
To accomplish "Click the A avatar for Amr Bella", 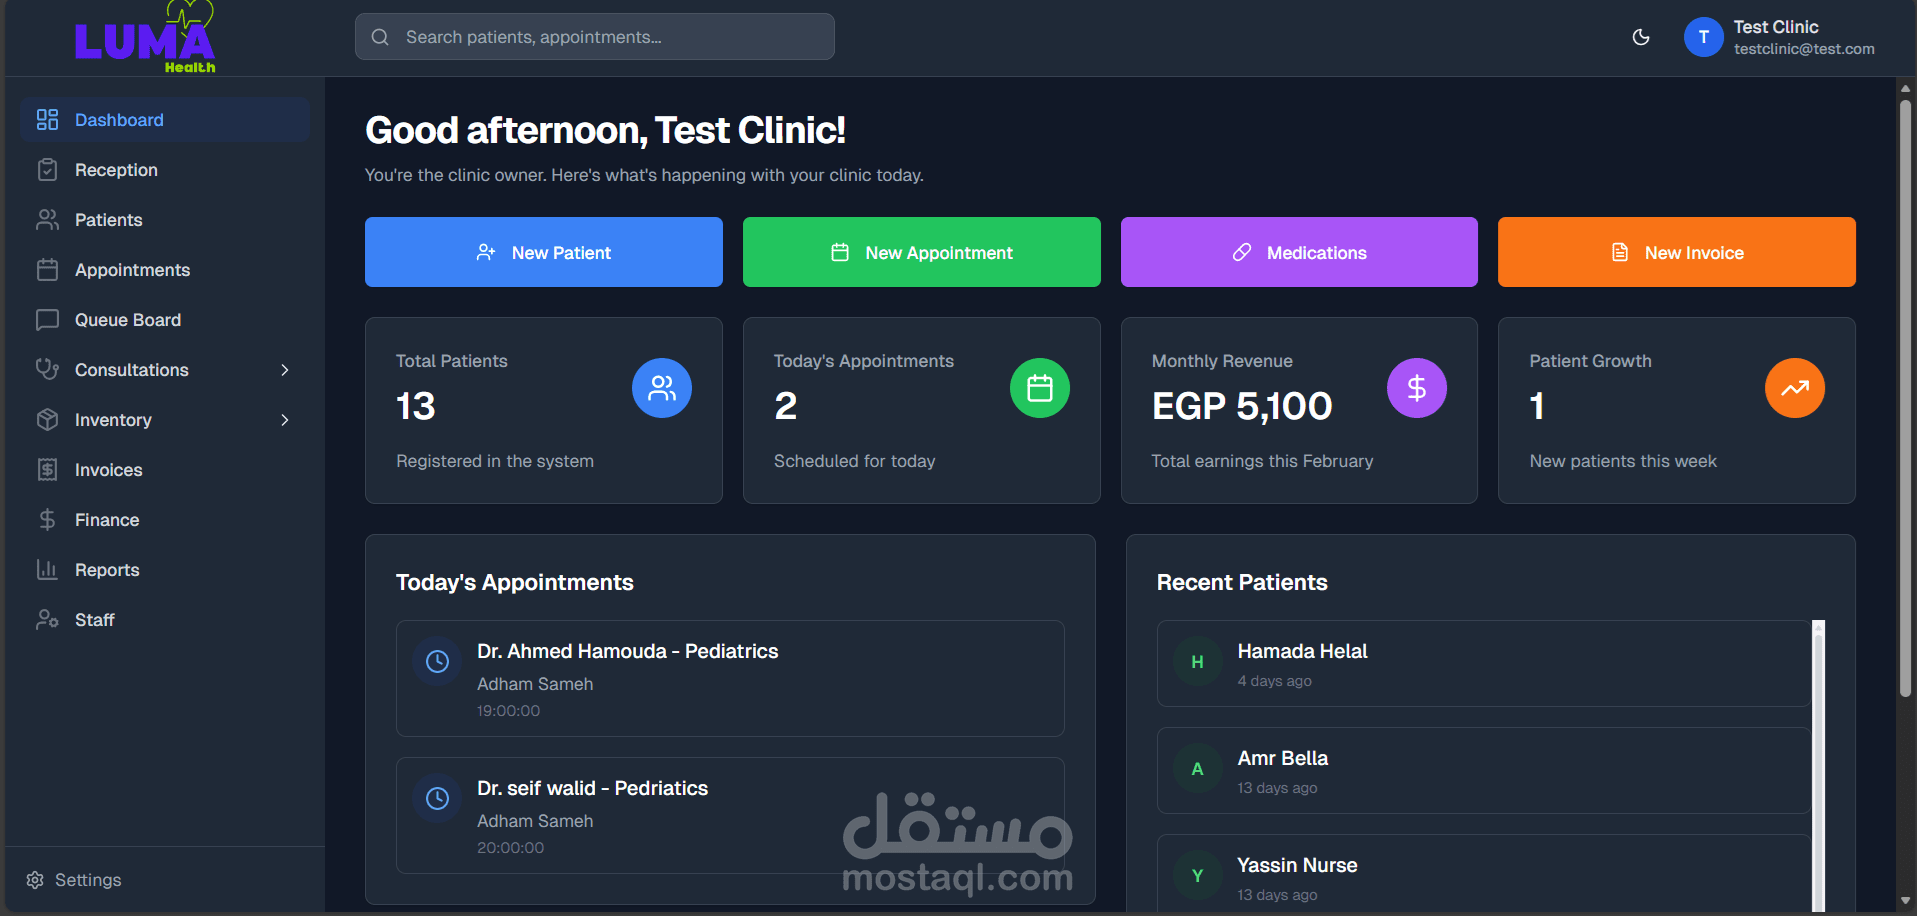I will pyautogui.click(x=1197, y=769).
